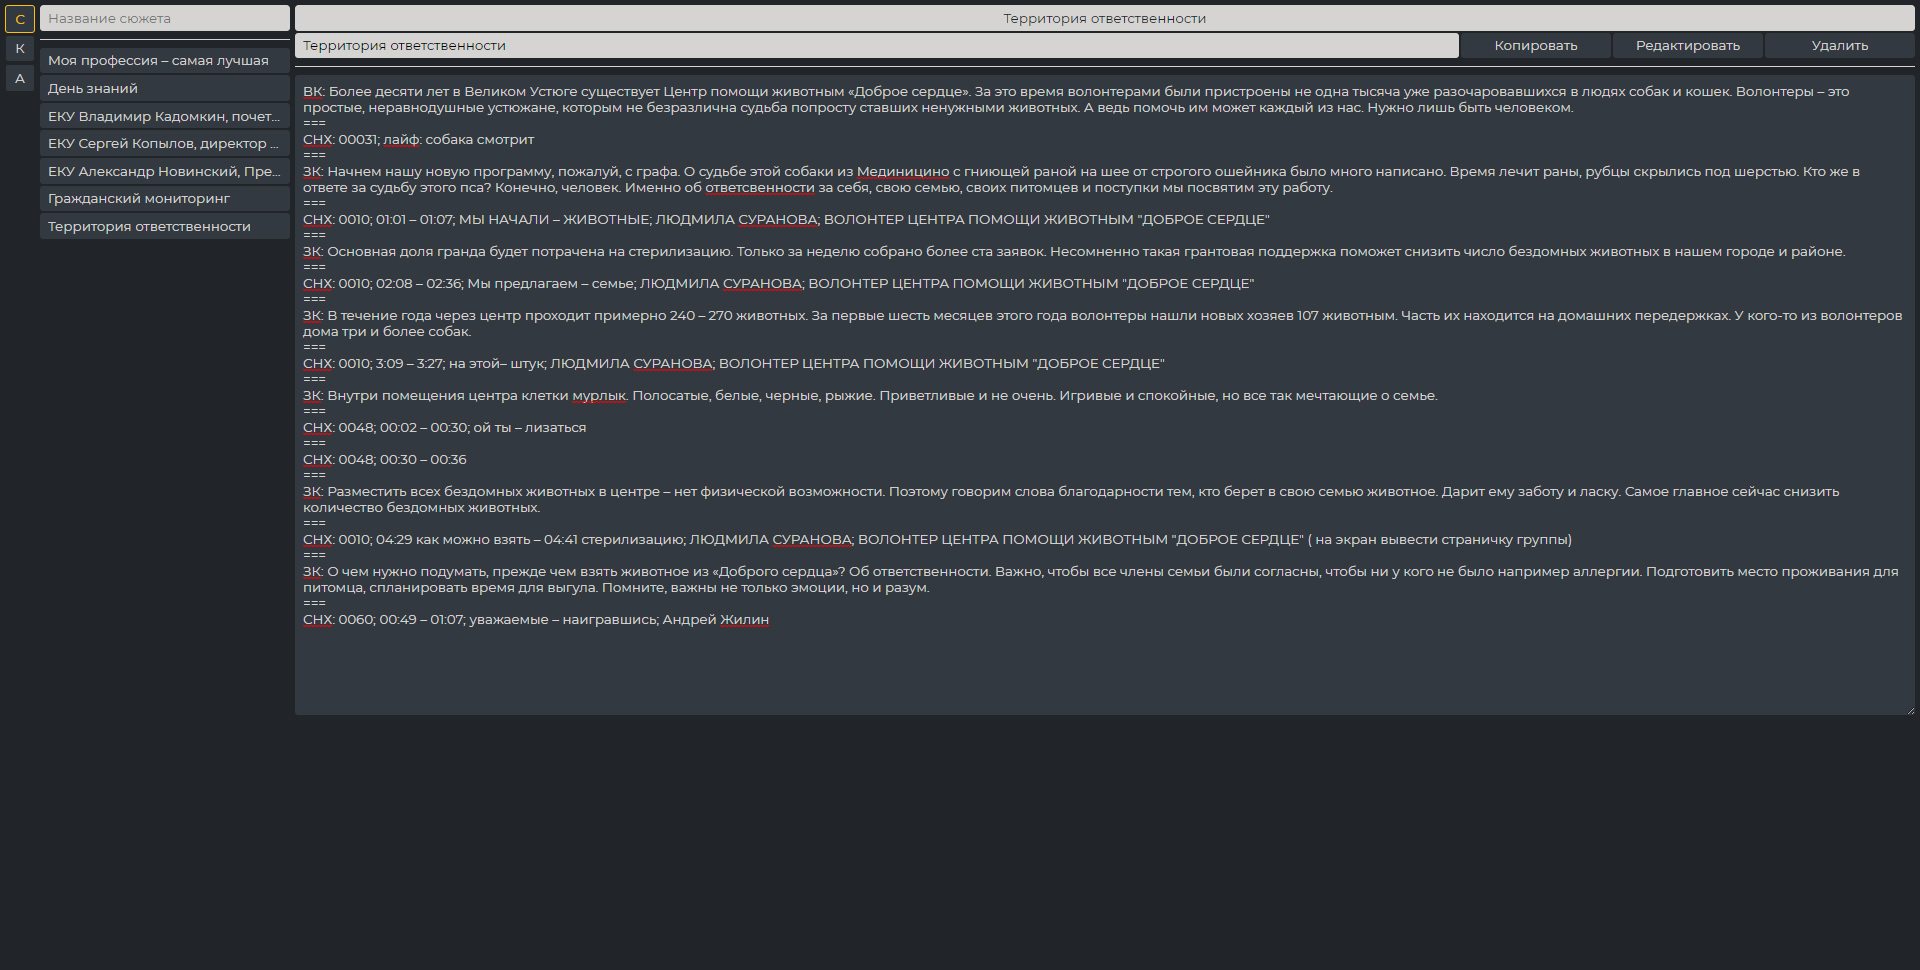Click the 'Название сюжета' search field
Viewport: 1920px width, 970px height.
pos(165,19)
